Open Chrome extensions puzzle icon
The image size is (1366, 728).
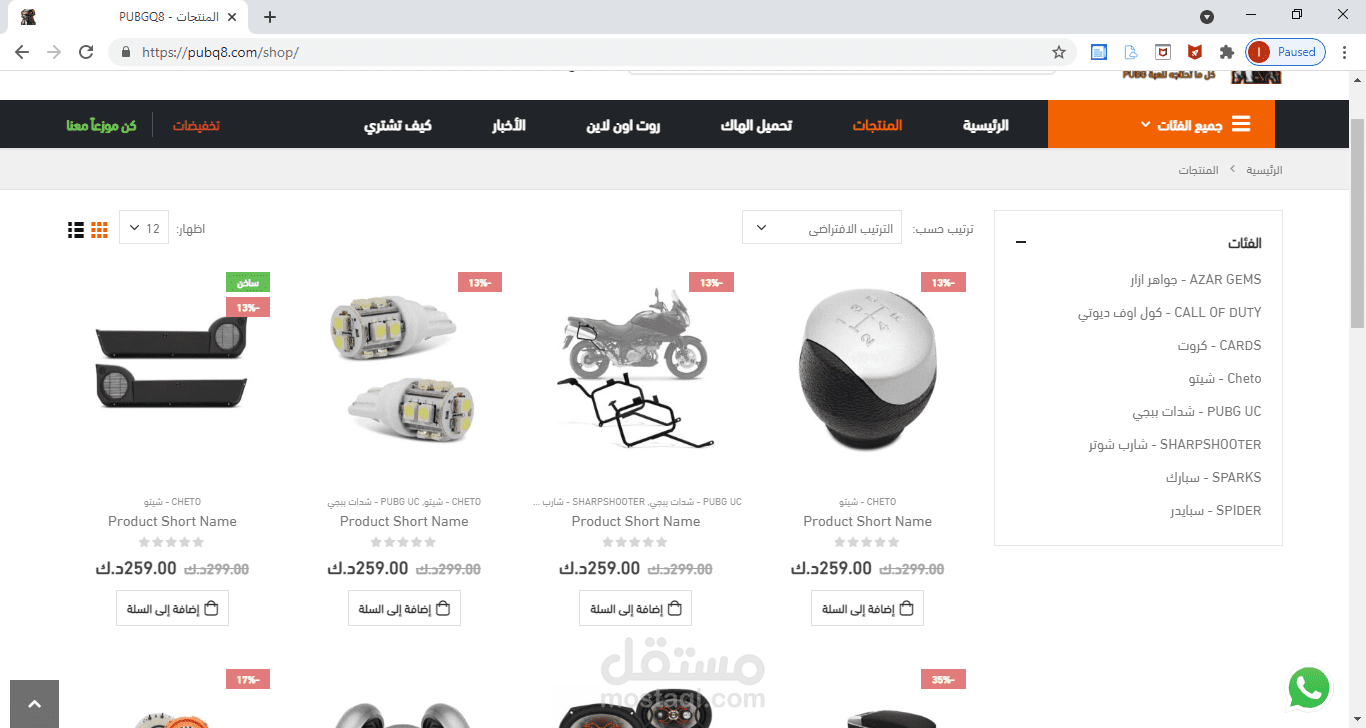1226,52
